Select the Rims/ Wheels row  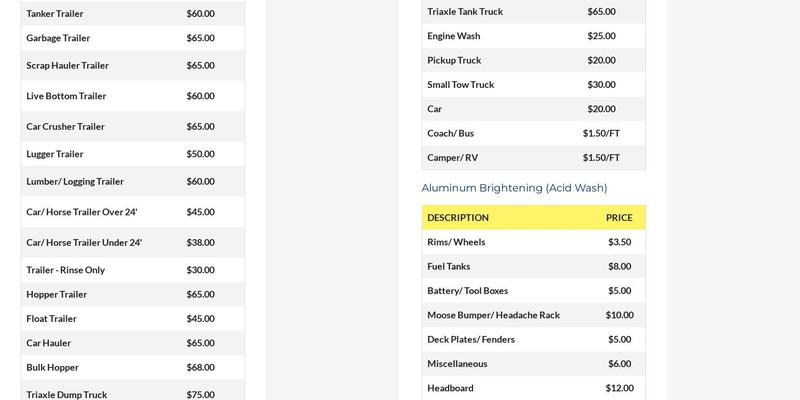[455, 242]
